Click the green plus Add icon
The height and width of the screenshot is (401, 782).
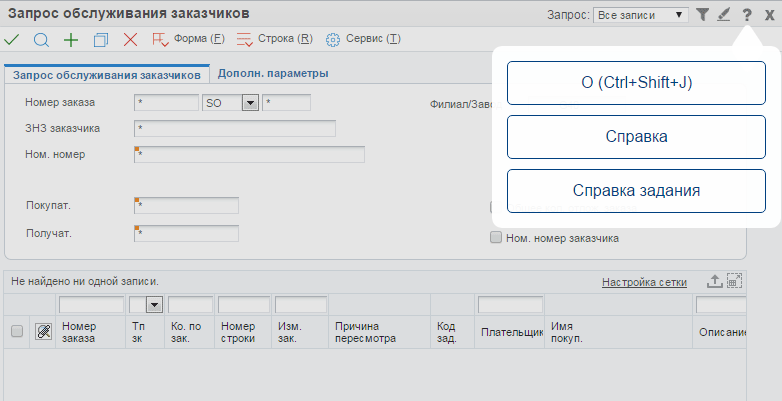(x=70, y=40)
